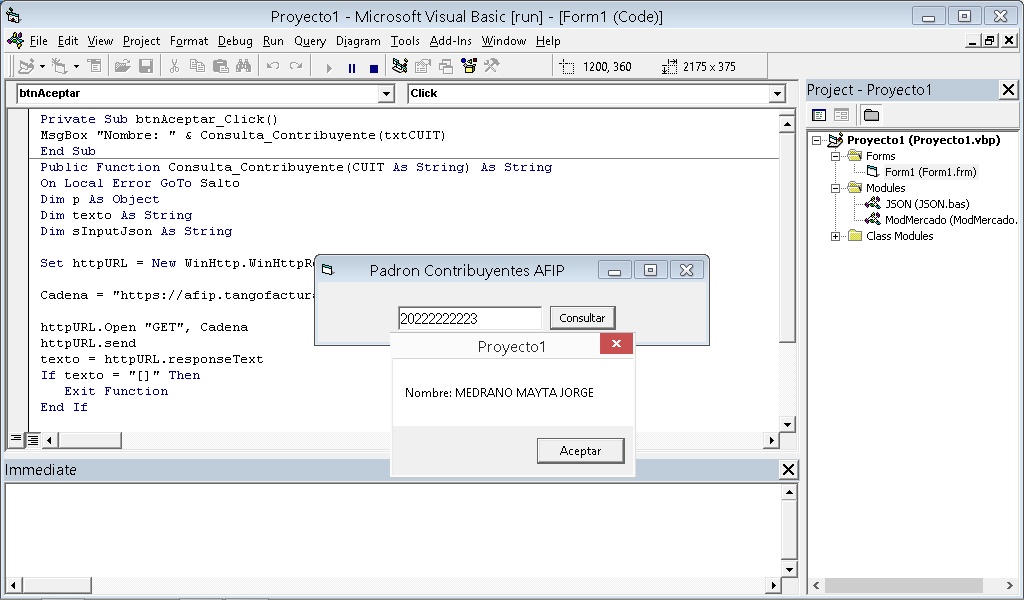This screenshot has width=1024, height=600.
Task: Click Aceptar in the Proyecto1 message box
Action: tap(581, 451)
